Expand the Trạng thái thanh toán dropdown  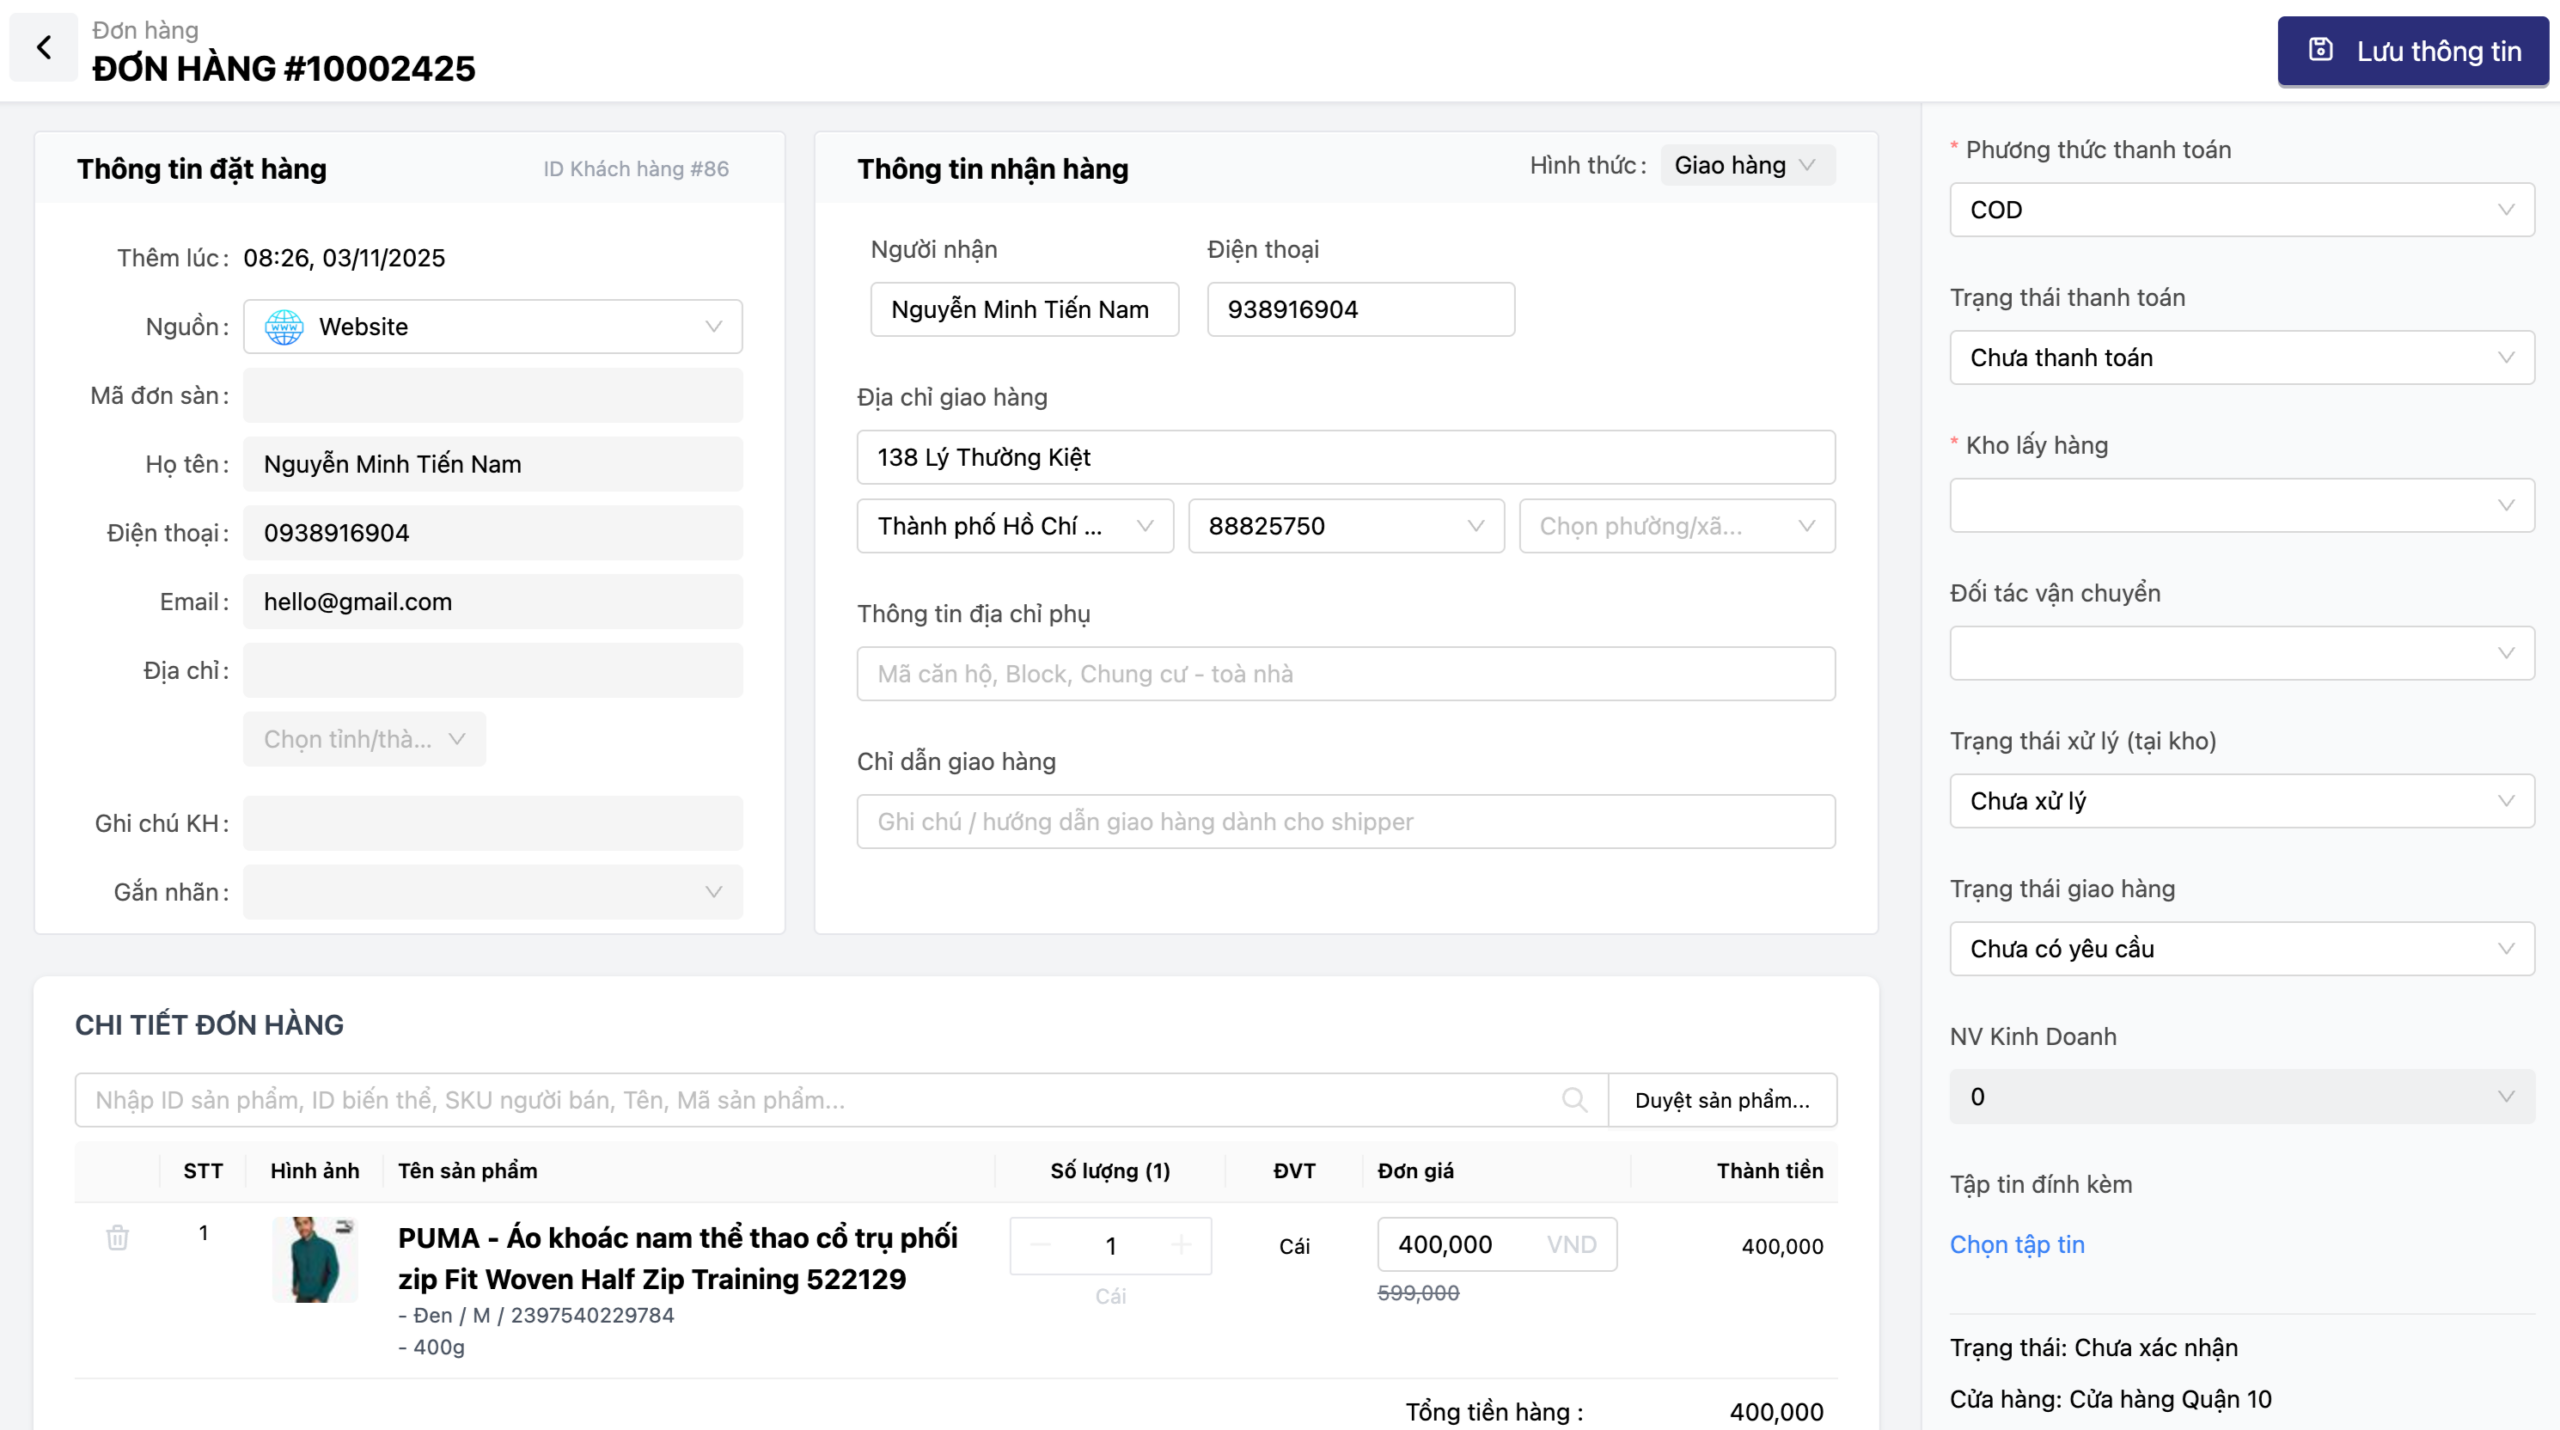[x=2241, y=358]
